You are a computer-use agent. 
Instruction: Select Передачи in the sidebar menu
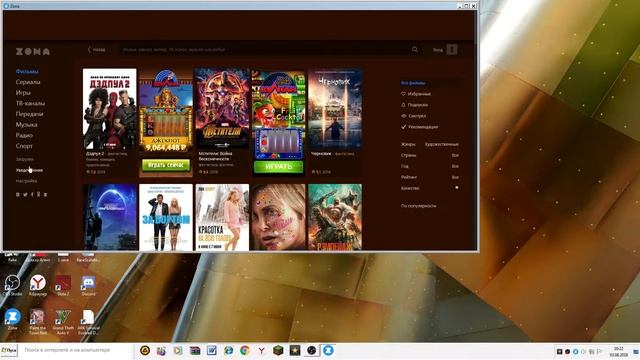coord(29,114)
